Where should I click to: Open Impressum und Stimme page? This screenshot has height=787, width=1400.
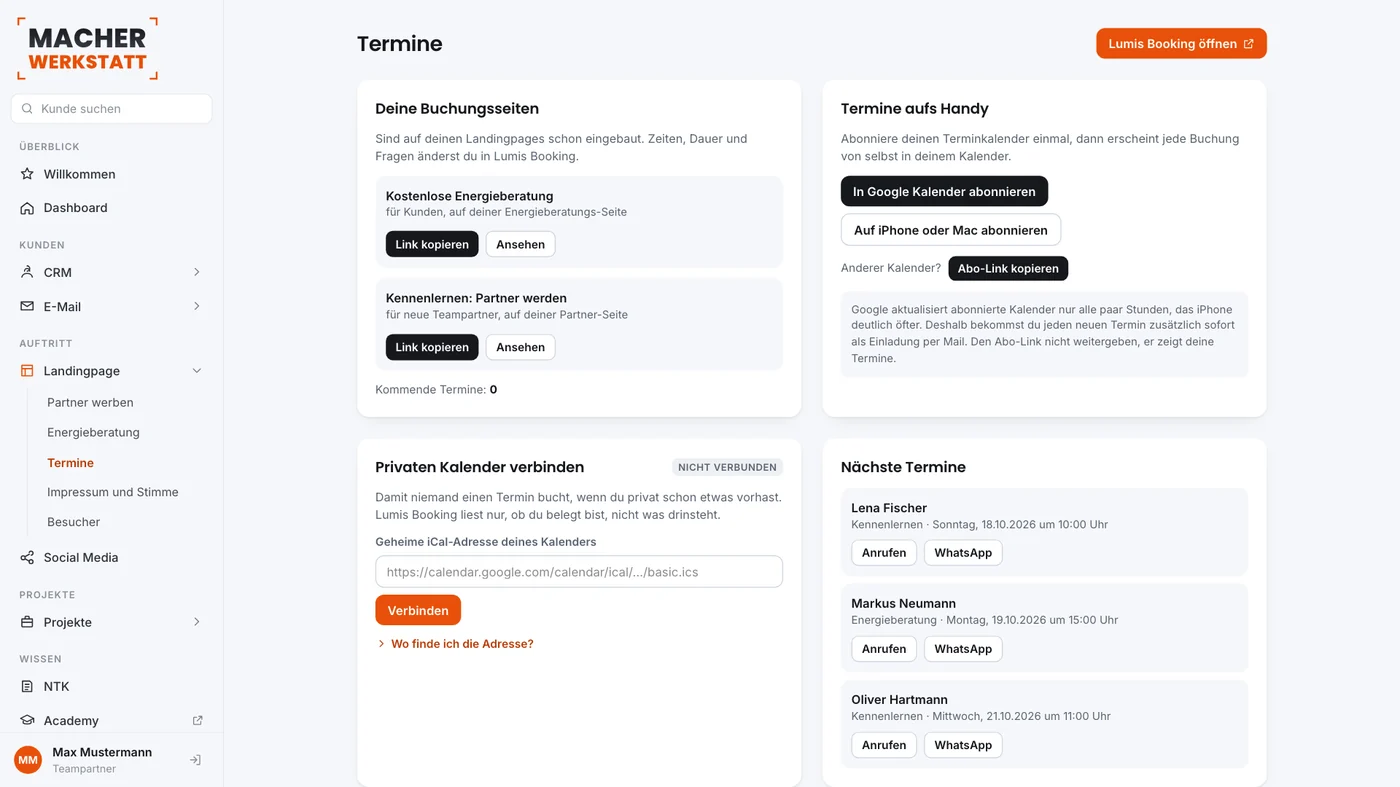pyautogui.click(x=113, y=492)
